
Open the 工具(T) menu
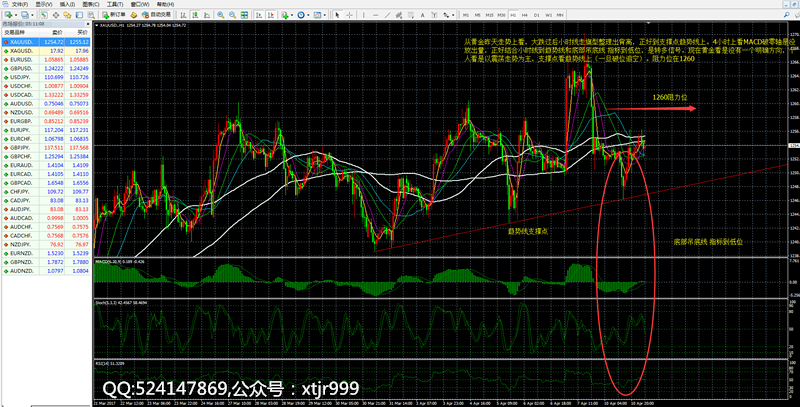tap(115, 4)
